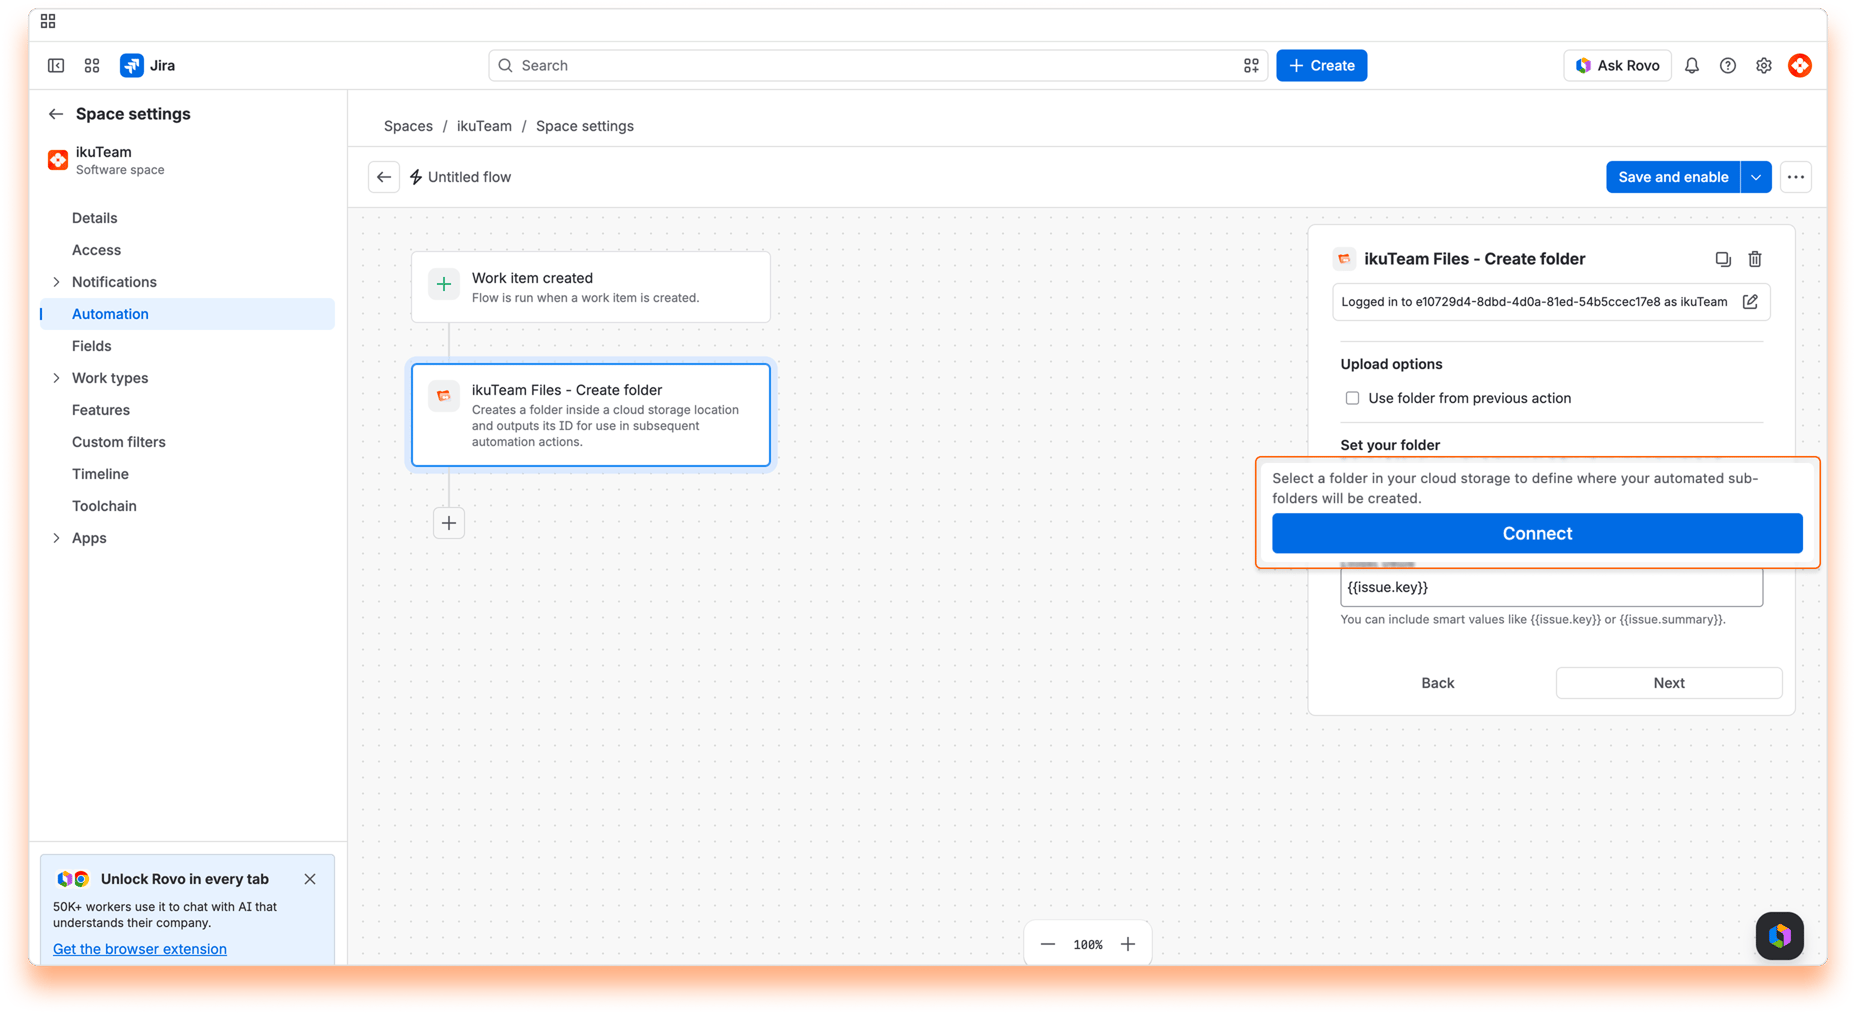The height and width of the screenshot is (1014, 1856).
Task: Duplicate the Create folder action
Action: tap(1723, 259)
